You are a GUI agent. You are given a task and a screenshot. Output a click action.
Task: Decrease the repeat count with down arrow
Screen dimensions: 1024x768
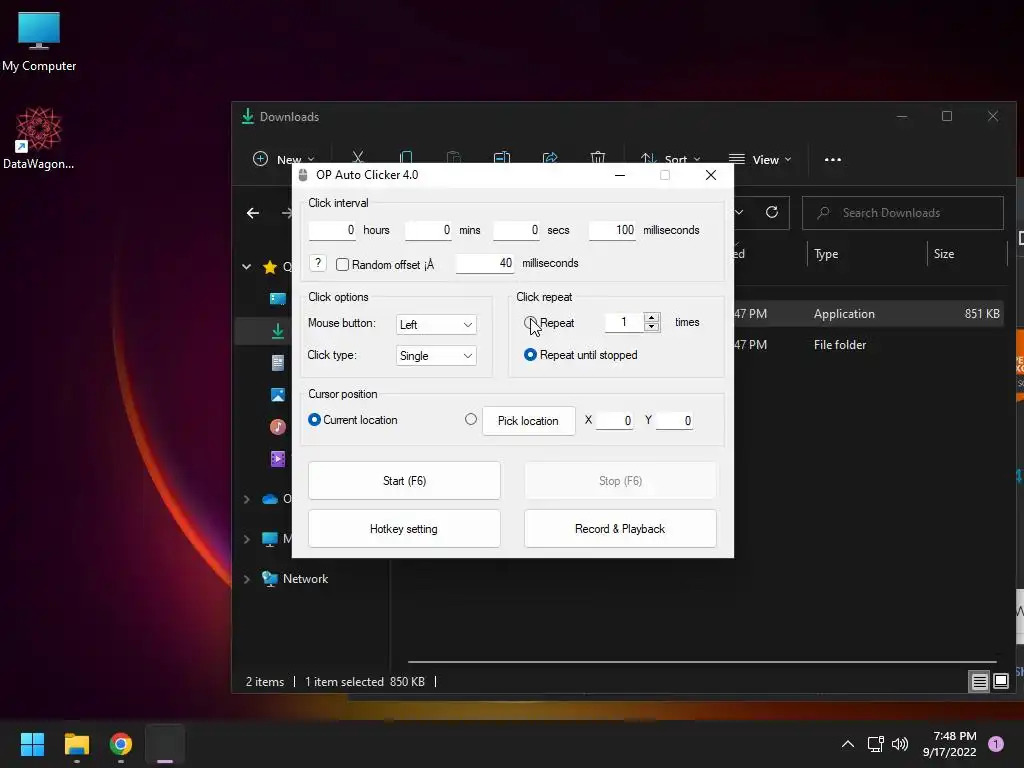[651, 327]
